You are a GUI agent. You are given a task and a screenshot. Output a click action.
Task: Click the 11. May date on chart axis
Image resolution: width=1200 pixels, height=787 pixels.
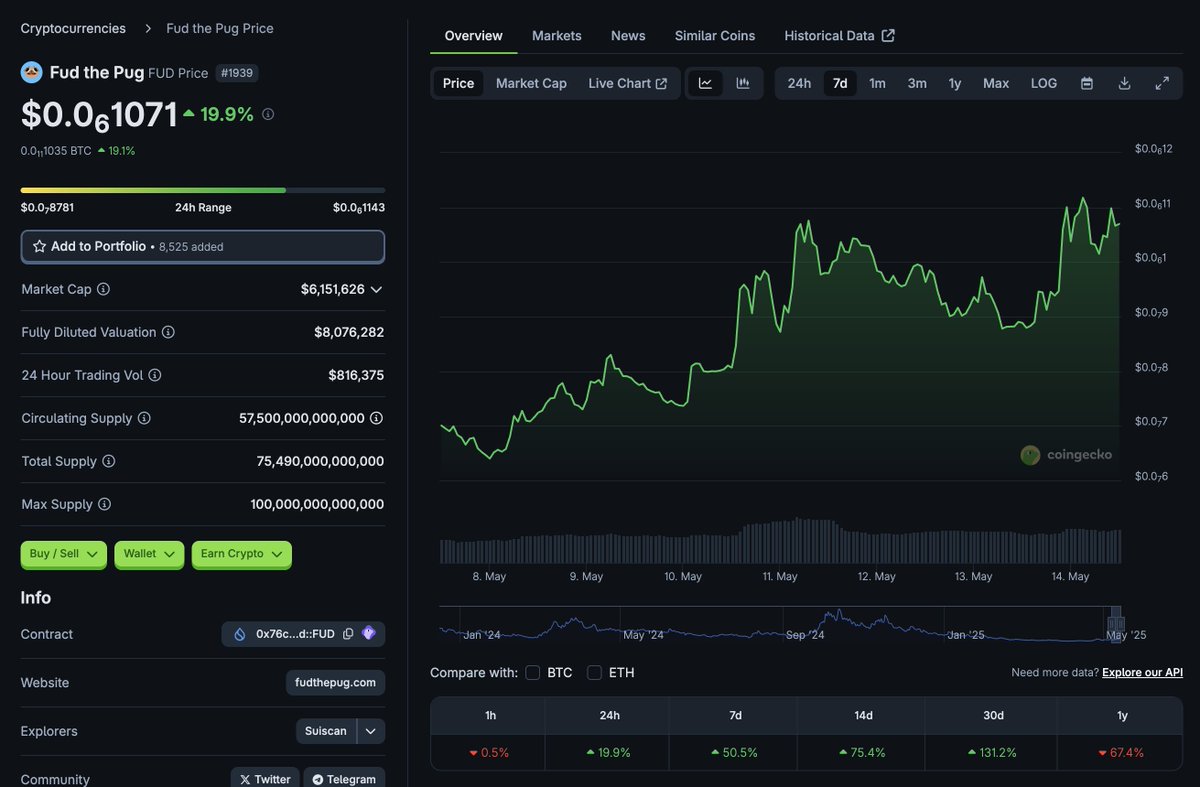point(779,577)
